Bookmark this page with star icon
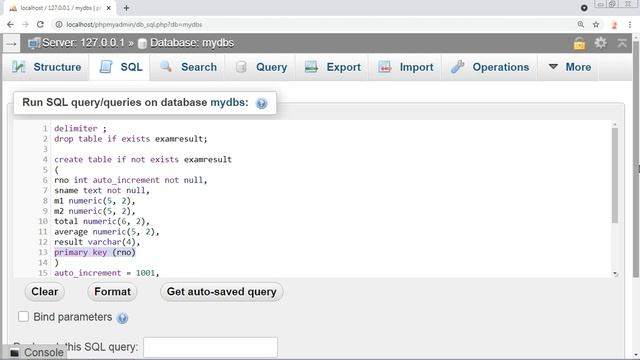This screenshot has height=360, width=640. pos(596,24)
